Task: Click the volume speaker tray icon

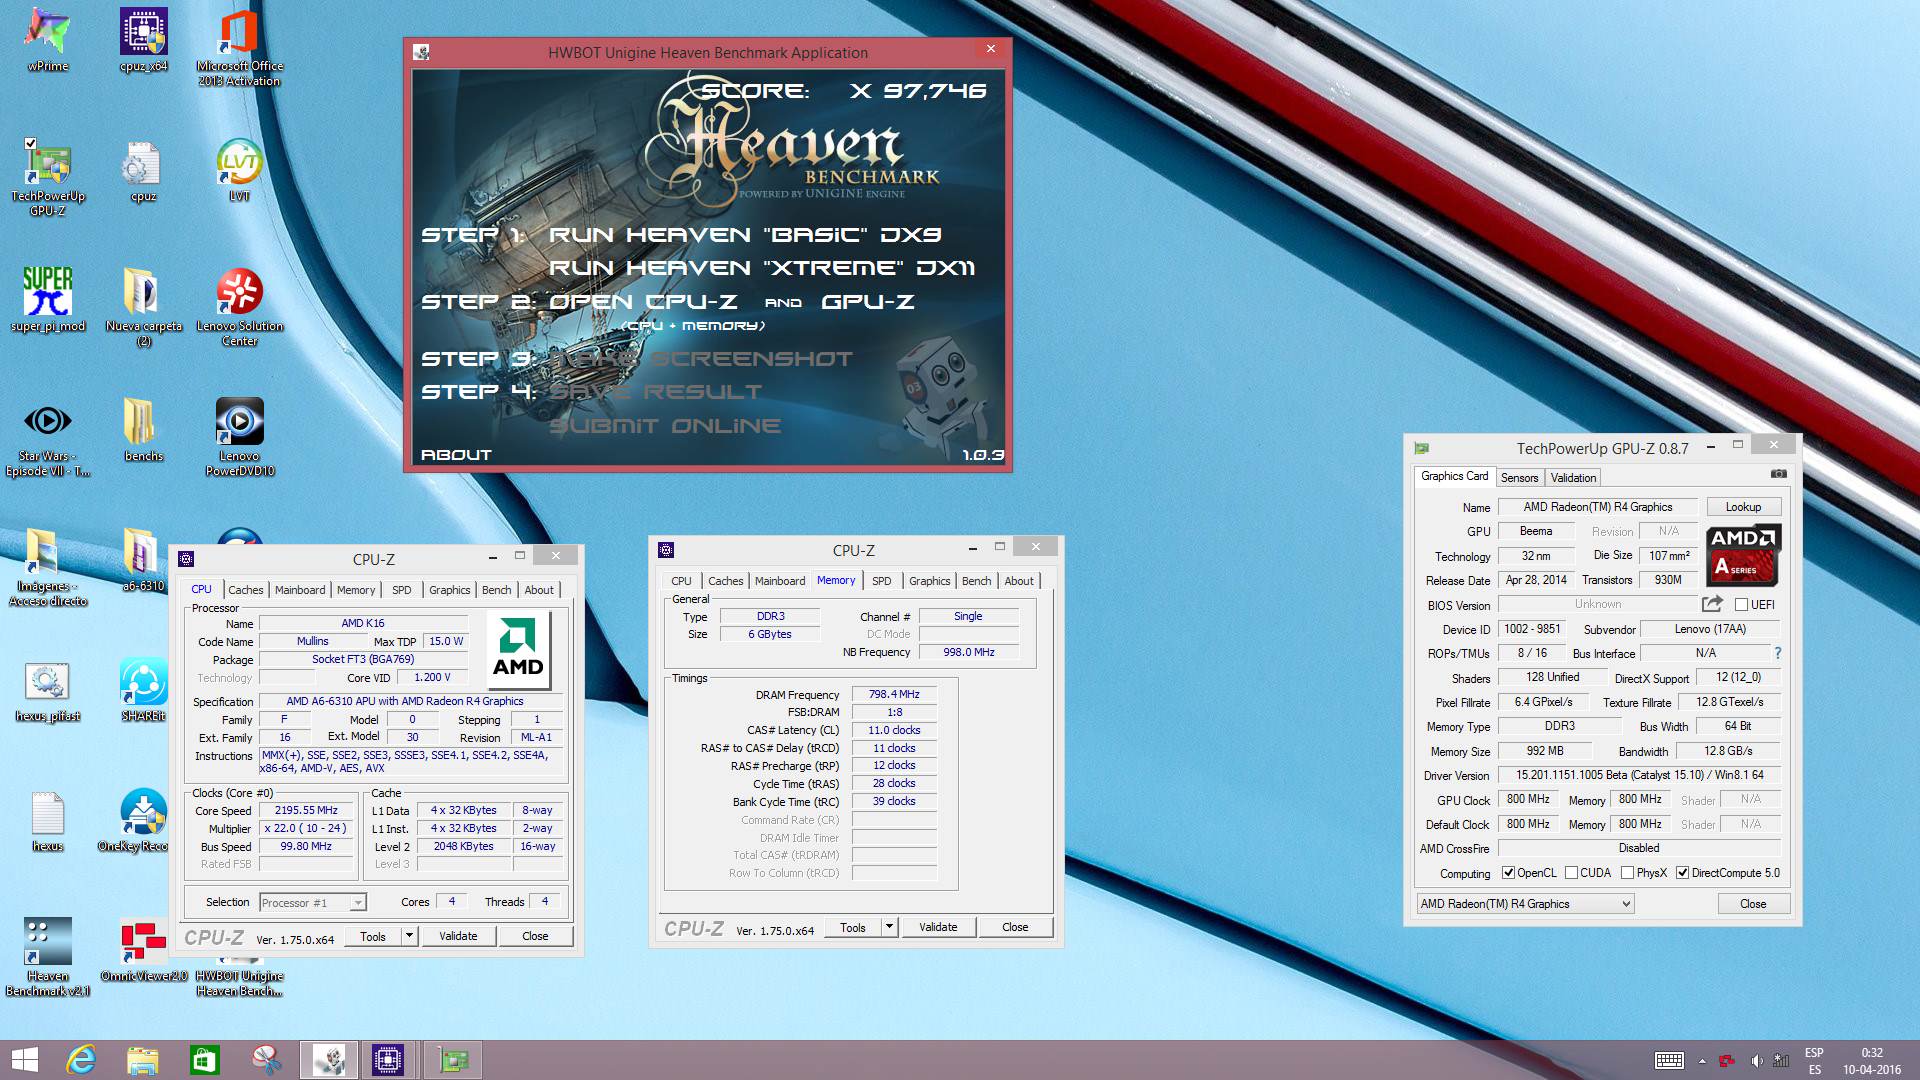Action: click(1756, 1061)
